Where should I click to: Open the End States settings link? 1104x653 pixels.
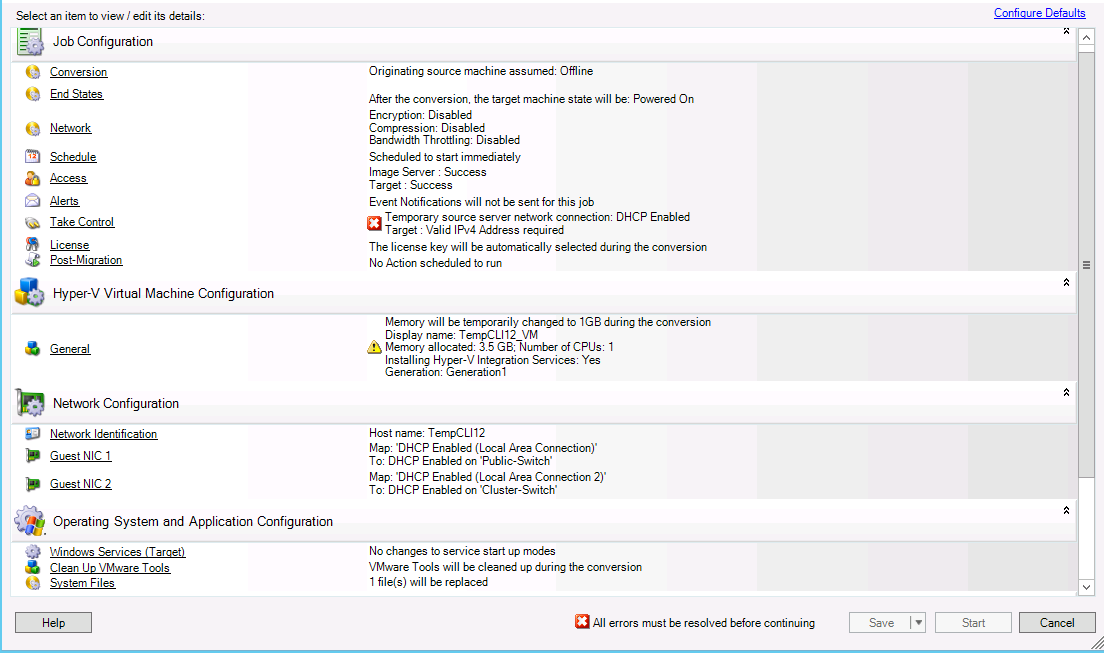(x=76, y=94)
